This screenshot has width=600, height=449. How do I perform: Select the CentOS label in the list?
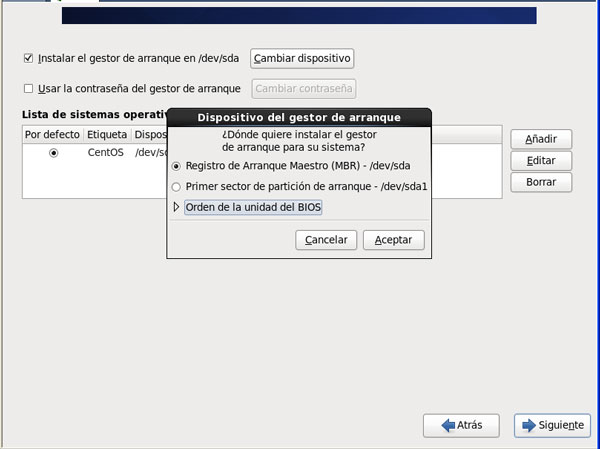104,153
